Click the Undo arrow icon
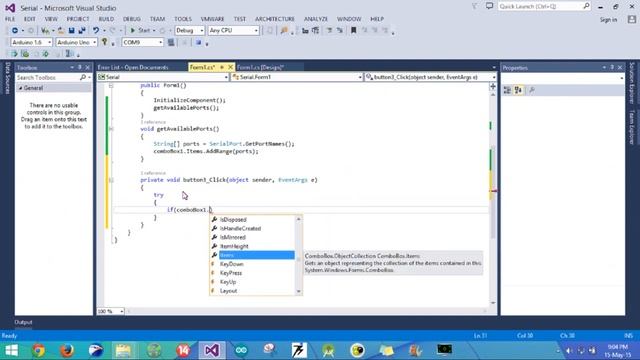The image size is (640, 360). (x=96, y=31)
